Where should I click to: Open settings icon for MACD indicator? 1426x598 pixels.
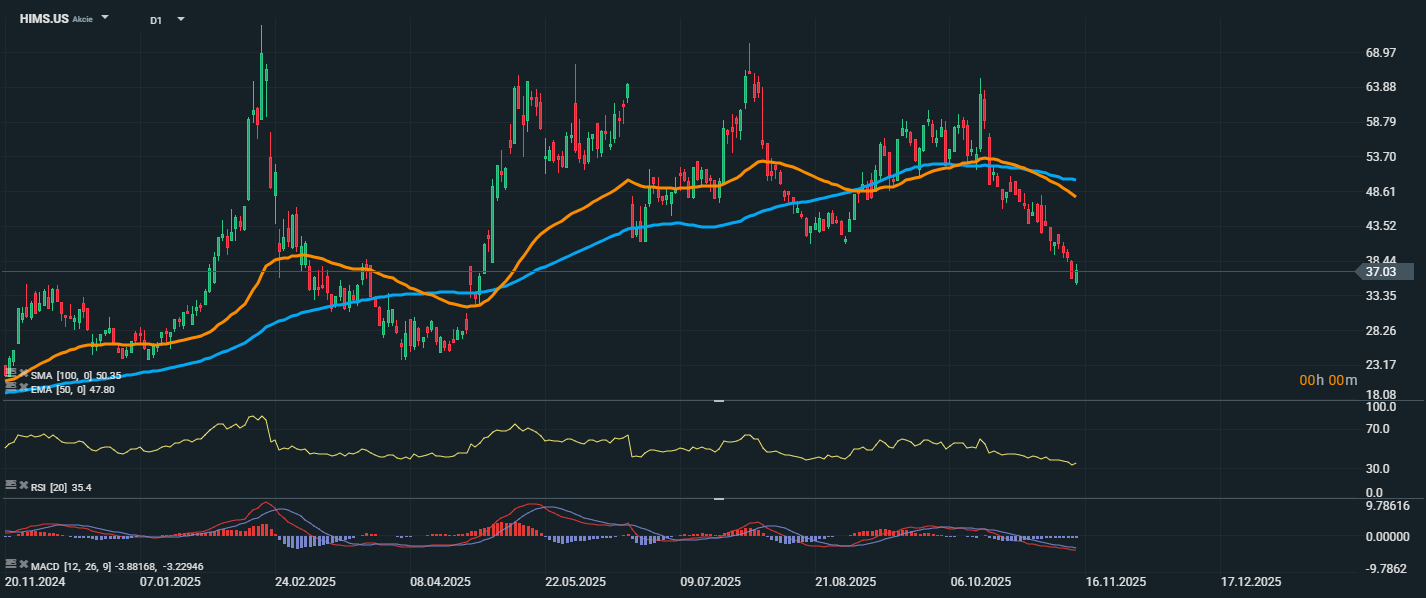click(11, 564)
